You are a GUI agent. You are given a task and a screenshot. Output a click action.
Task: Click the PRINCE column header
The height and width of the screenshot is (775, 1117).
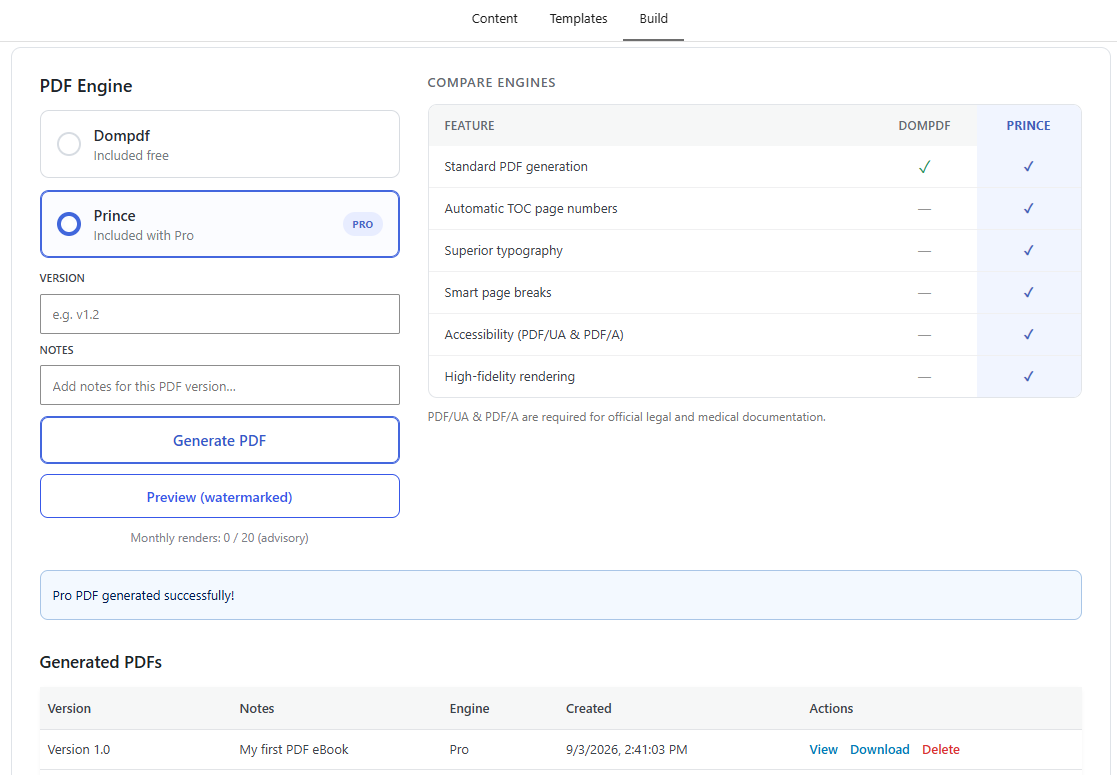1028,125
